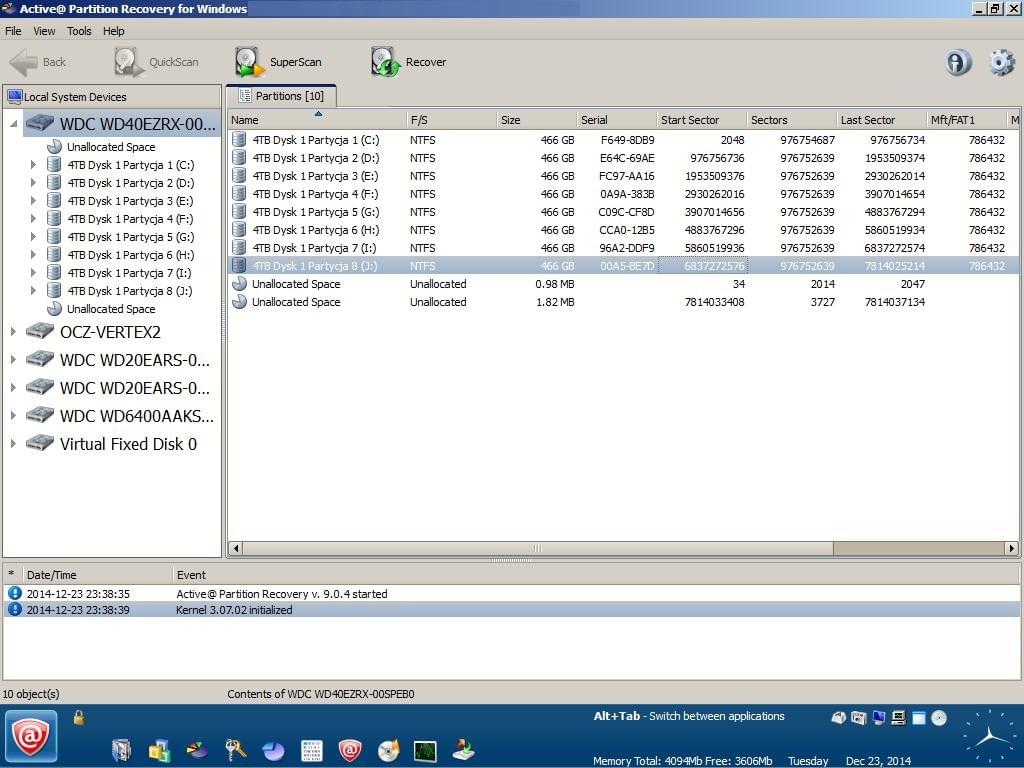The width and height of the screenshot is (1024, 768).
Task: Click the red Active@ shield taskbar icon
Action: click(x=350, y=750)
